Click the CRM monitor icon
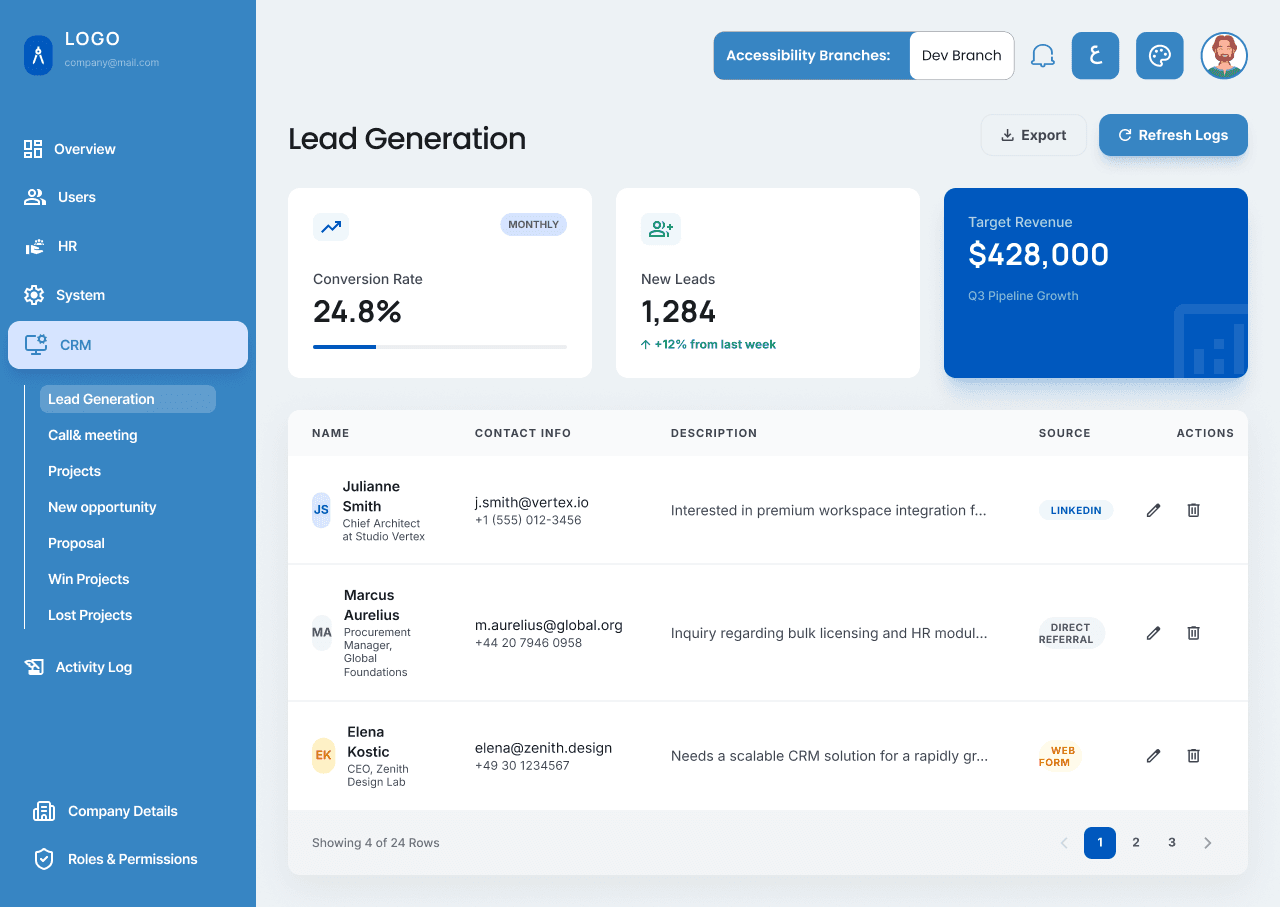 (36, 345)
